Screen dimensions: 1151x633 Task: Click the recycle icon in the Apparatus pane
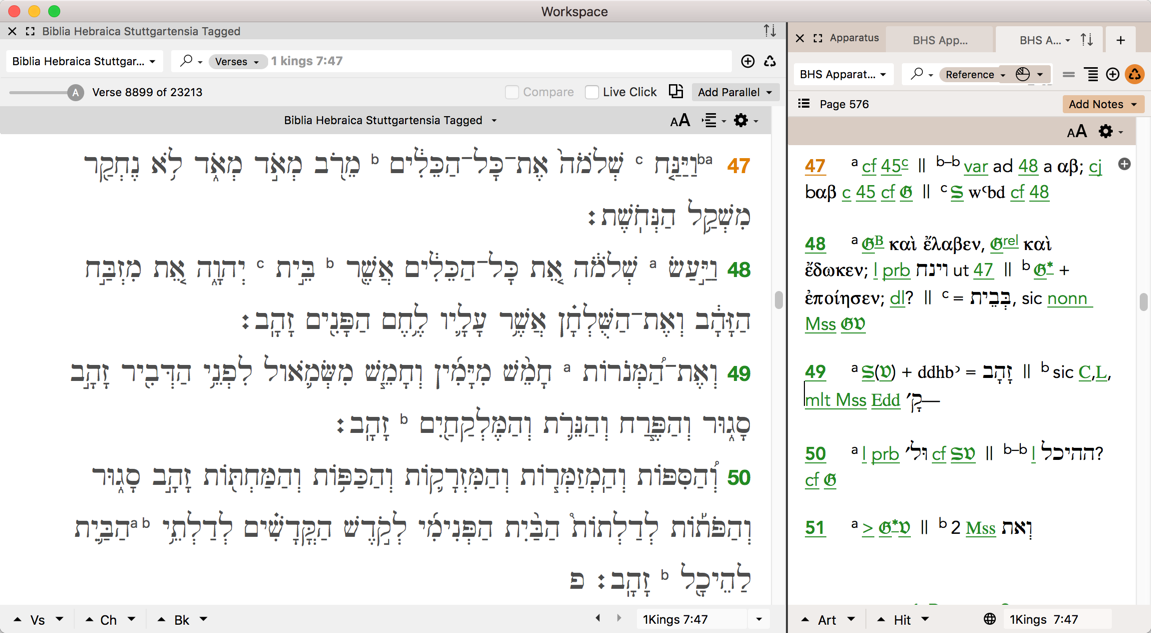click(1134, 74)
